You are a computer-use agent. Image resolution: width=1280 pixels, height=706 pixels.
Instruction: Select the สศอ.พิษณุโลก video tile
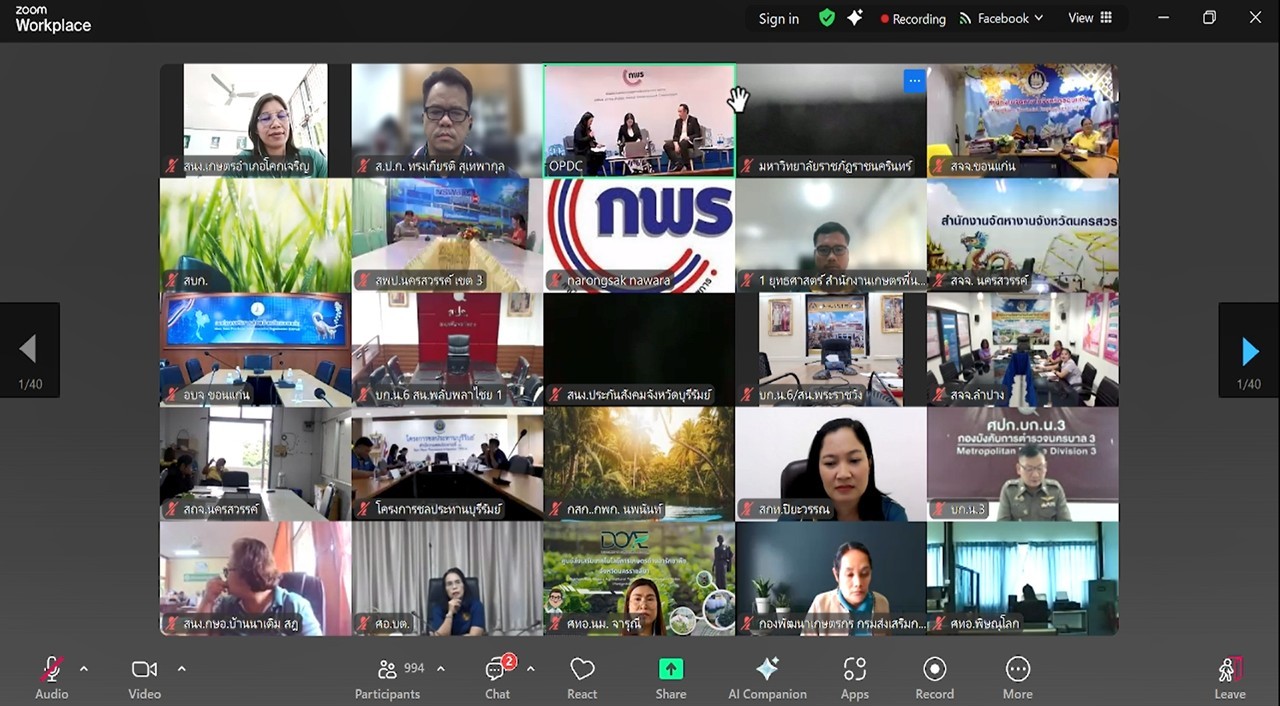point(1022,578)
